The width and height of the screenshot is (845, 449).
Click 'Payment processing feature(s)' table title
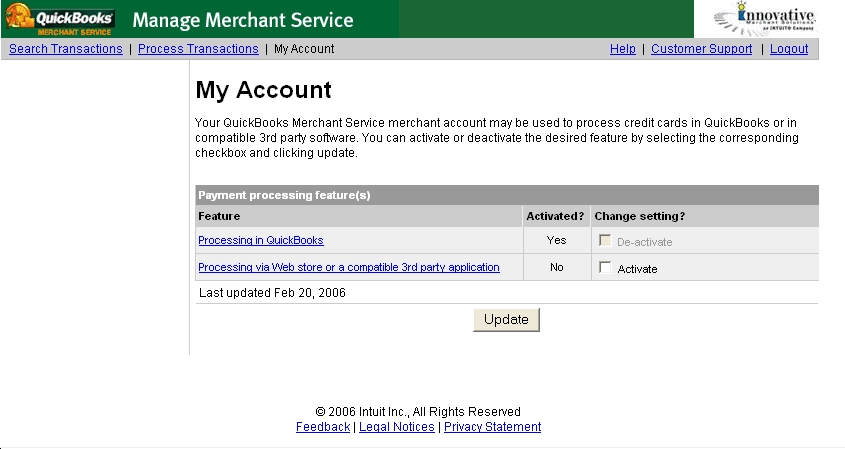(x=285, y=195)
